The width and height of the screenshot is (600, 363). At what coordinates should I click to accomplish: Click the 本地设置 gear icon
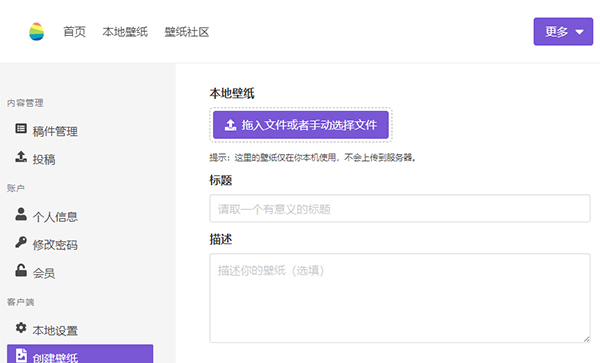[x=21, y=328]
